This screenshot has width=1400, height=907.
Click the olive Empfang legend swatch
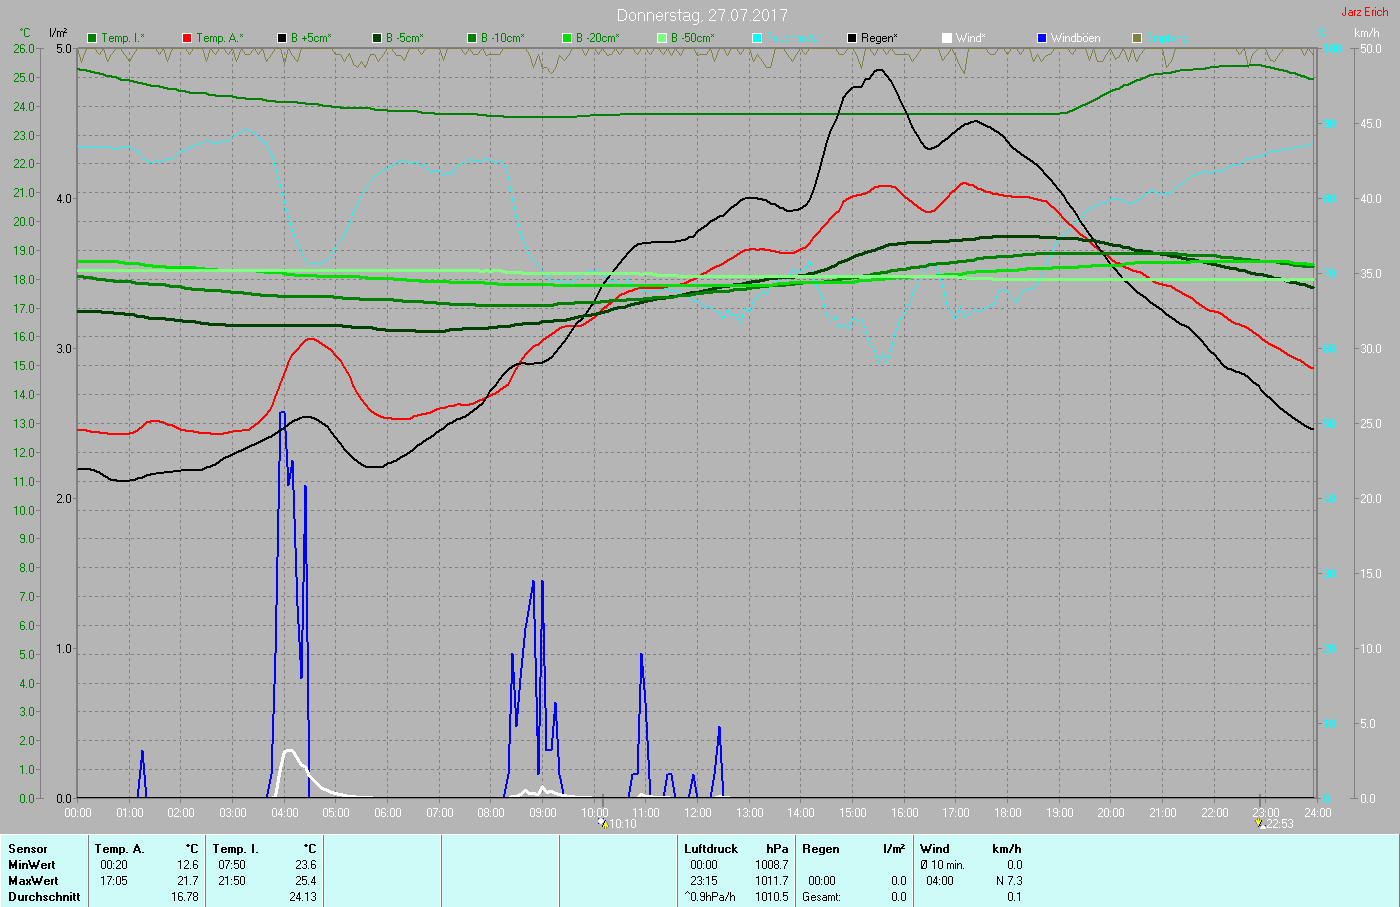pos(1137,38)
